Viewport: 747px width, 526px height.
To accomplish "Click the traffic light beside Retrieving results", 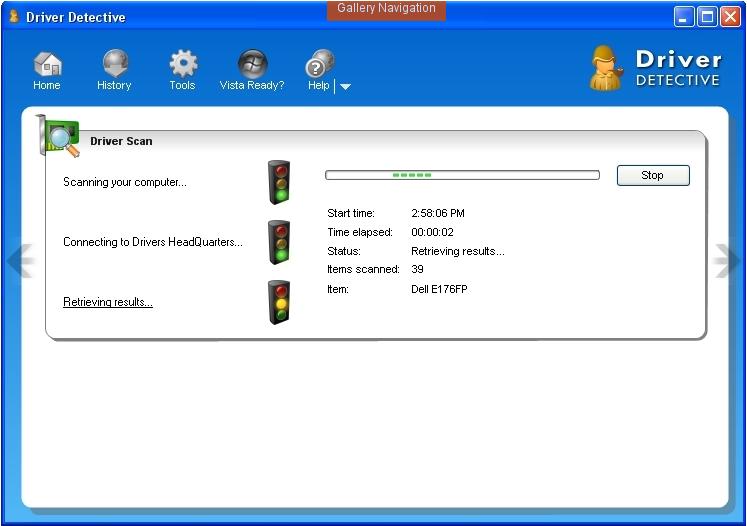I will tap(279, 302).
